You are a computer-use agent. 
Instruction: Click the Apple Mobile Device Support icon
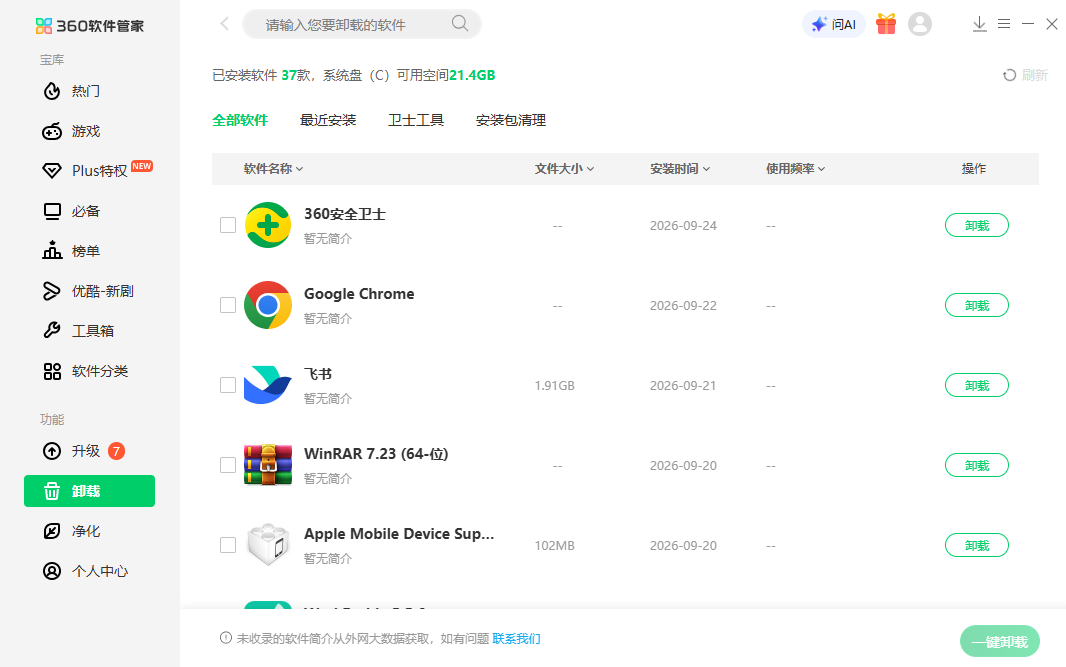[268, 545]
